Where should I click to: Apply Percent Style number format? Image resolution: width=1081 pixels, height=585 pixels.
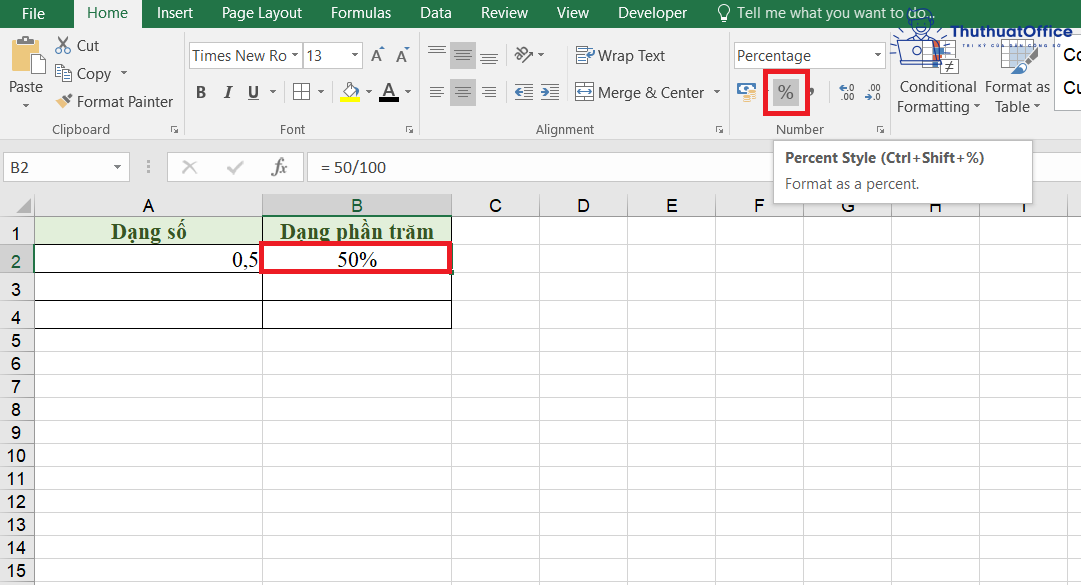786,92
